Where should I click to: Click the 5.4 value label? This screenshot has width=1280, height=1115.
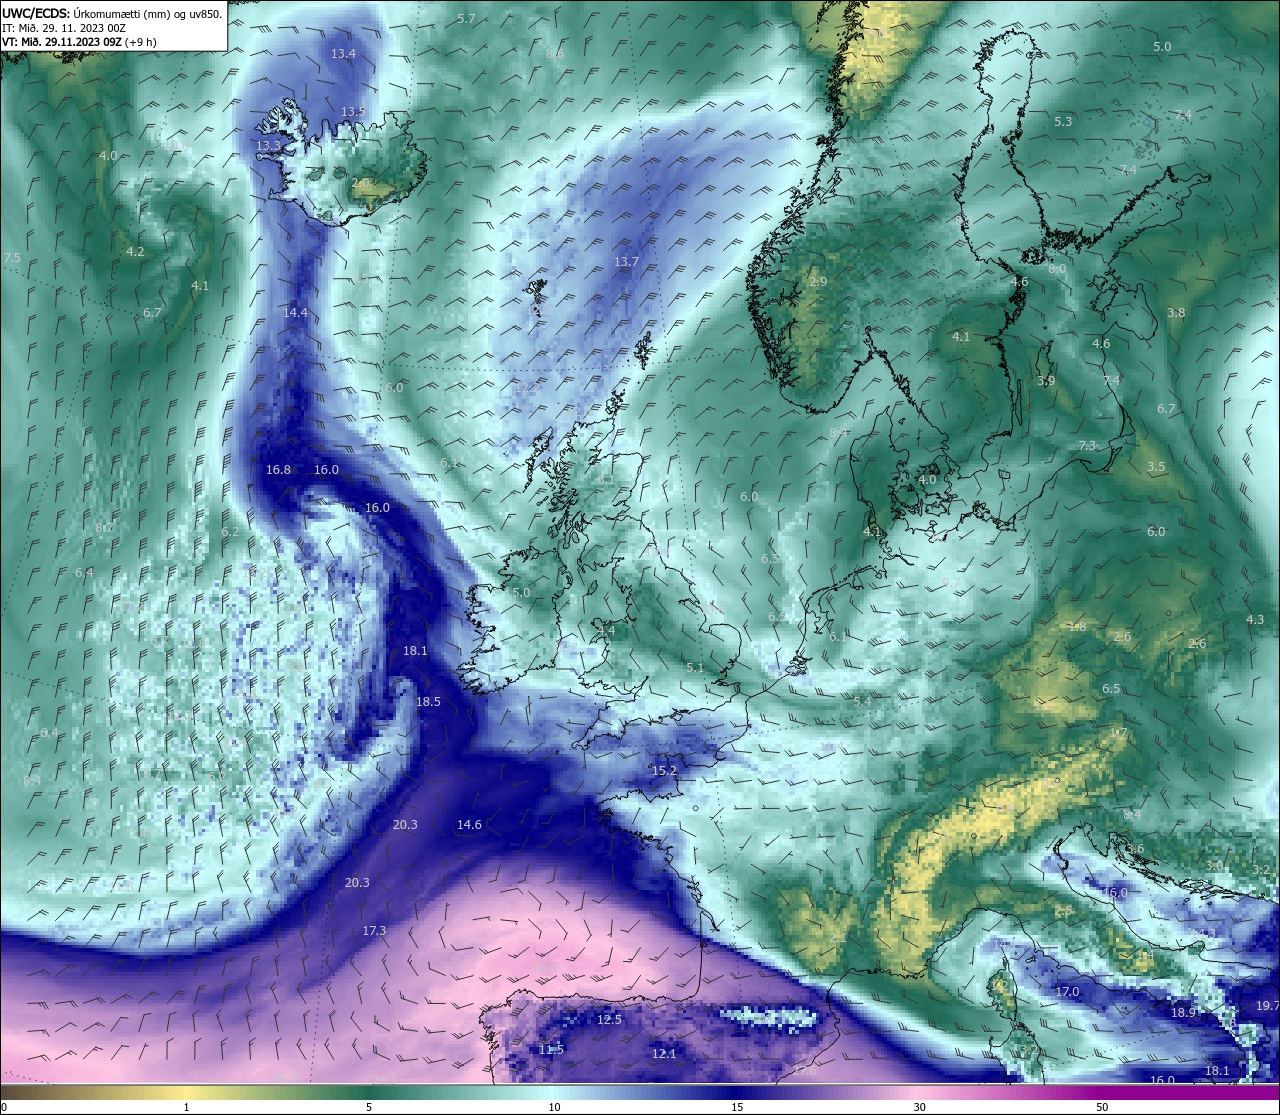pos(862,701)
